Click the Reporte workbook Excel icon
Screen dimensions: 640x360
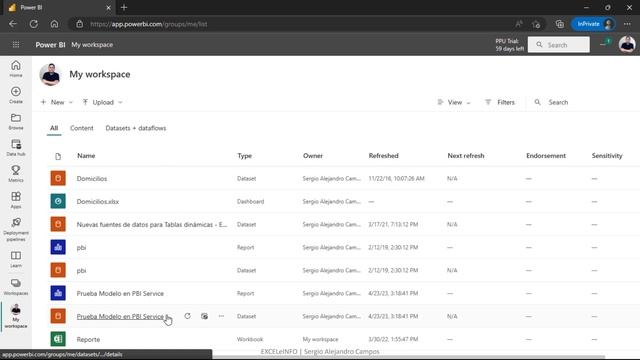point(58,339)
